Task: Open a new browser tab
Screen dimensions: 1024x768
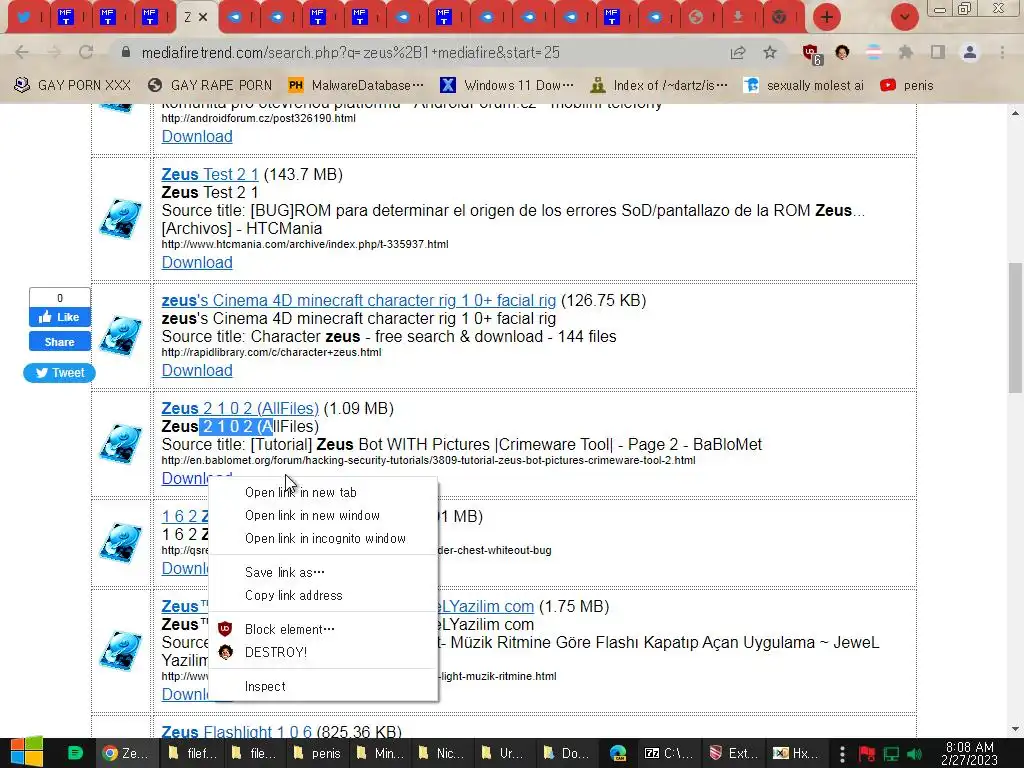Action: [x=826, y=17]
